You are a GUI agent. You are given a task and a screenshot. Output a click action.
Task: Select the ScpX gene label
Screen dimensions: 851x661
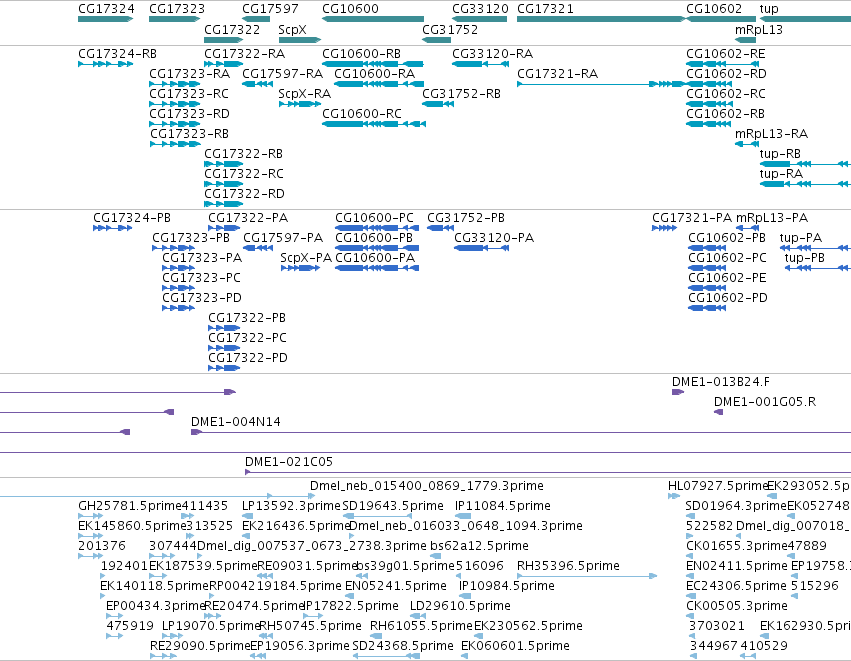tap(292, 29)
